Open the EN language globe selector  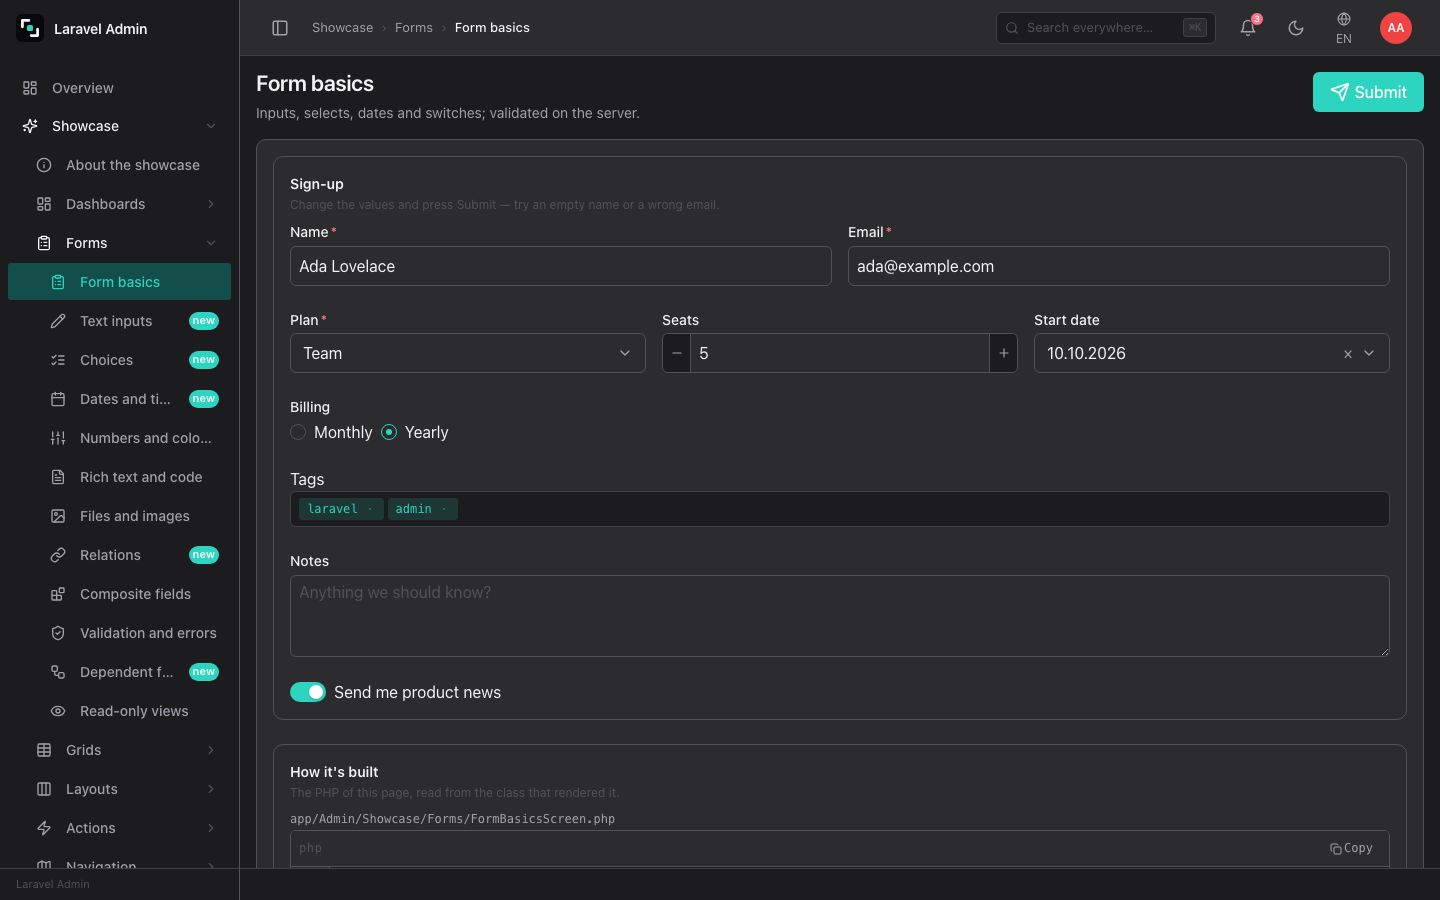tap(1344, 28)
